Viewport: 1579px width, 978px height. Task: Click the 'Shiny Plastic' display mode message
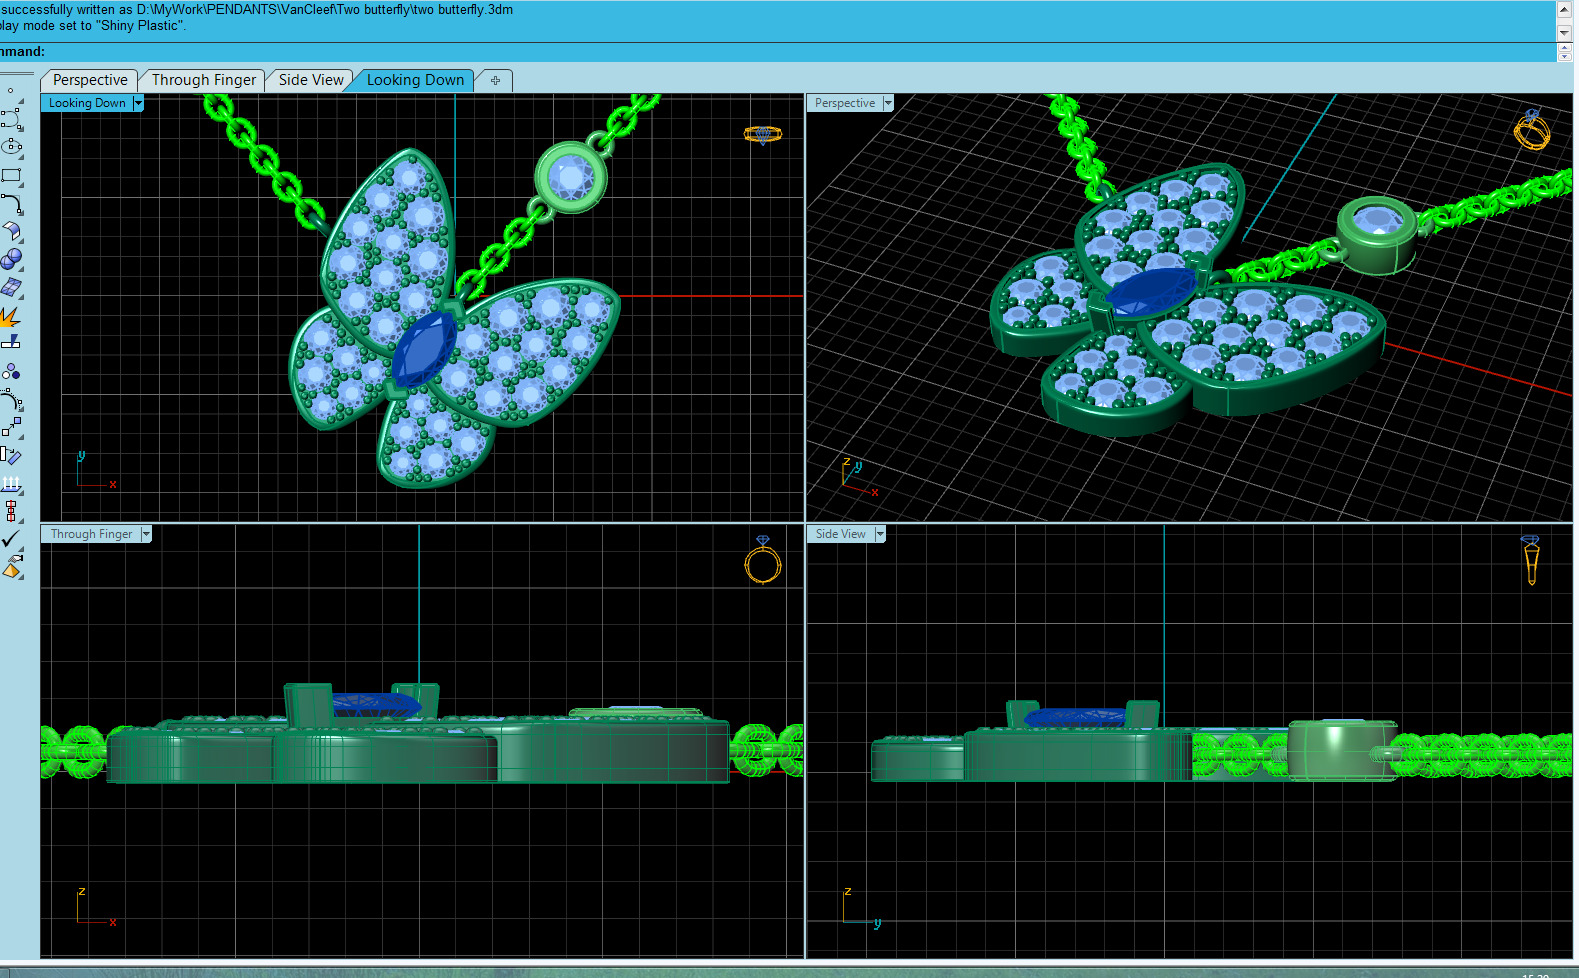click(92, 25)
